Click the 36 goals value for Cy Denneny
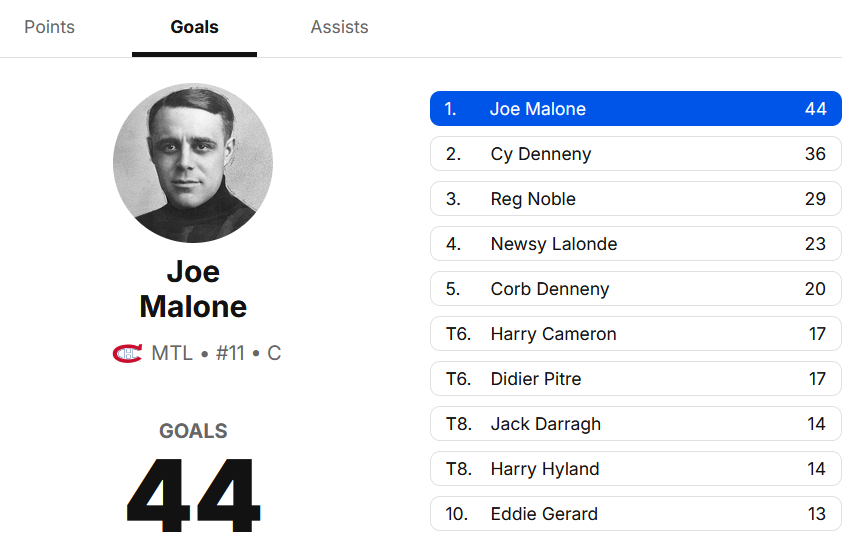 coord(815,154)
